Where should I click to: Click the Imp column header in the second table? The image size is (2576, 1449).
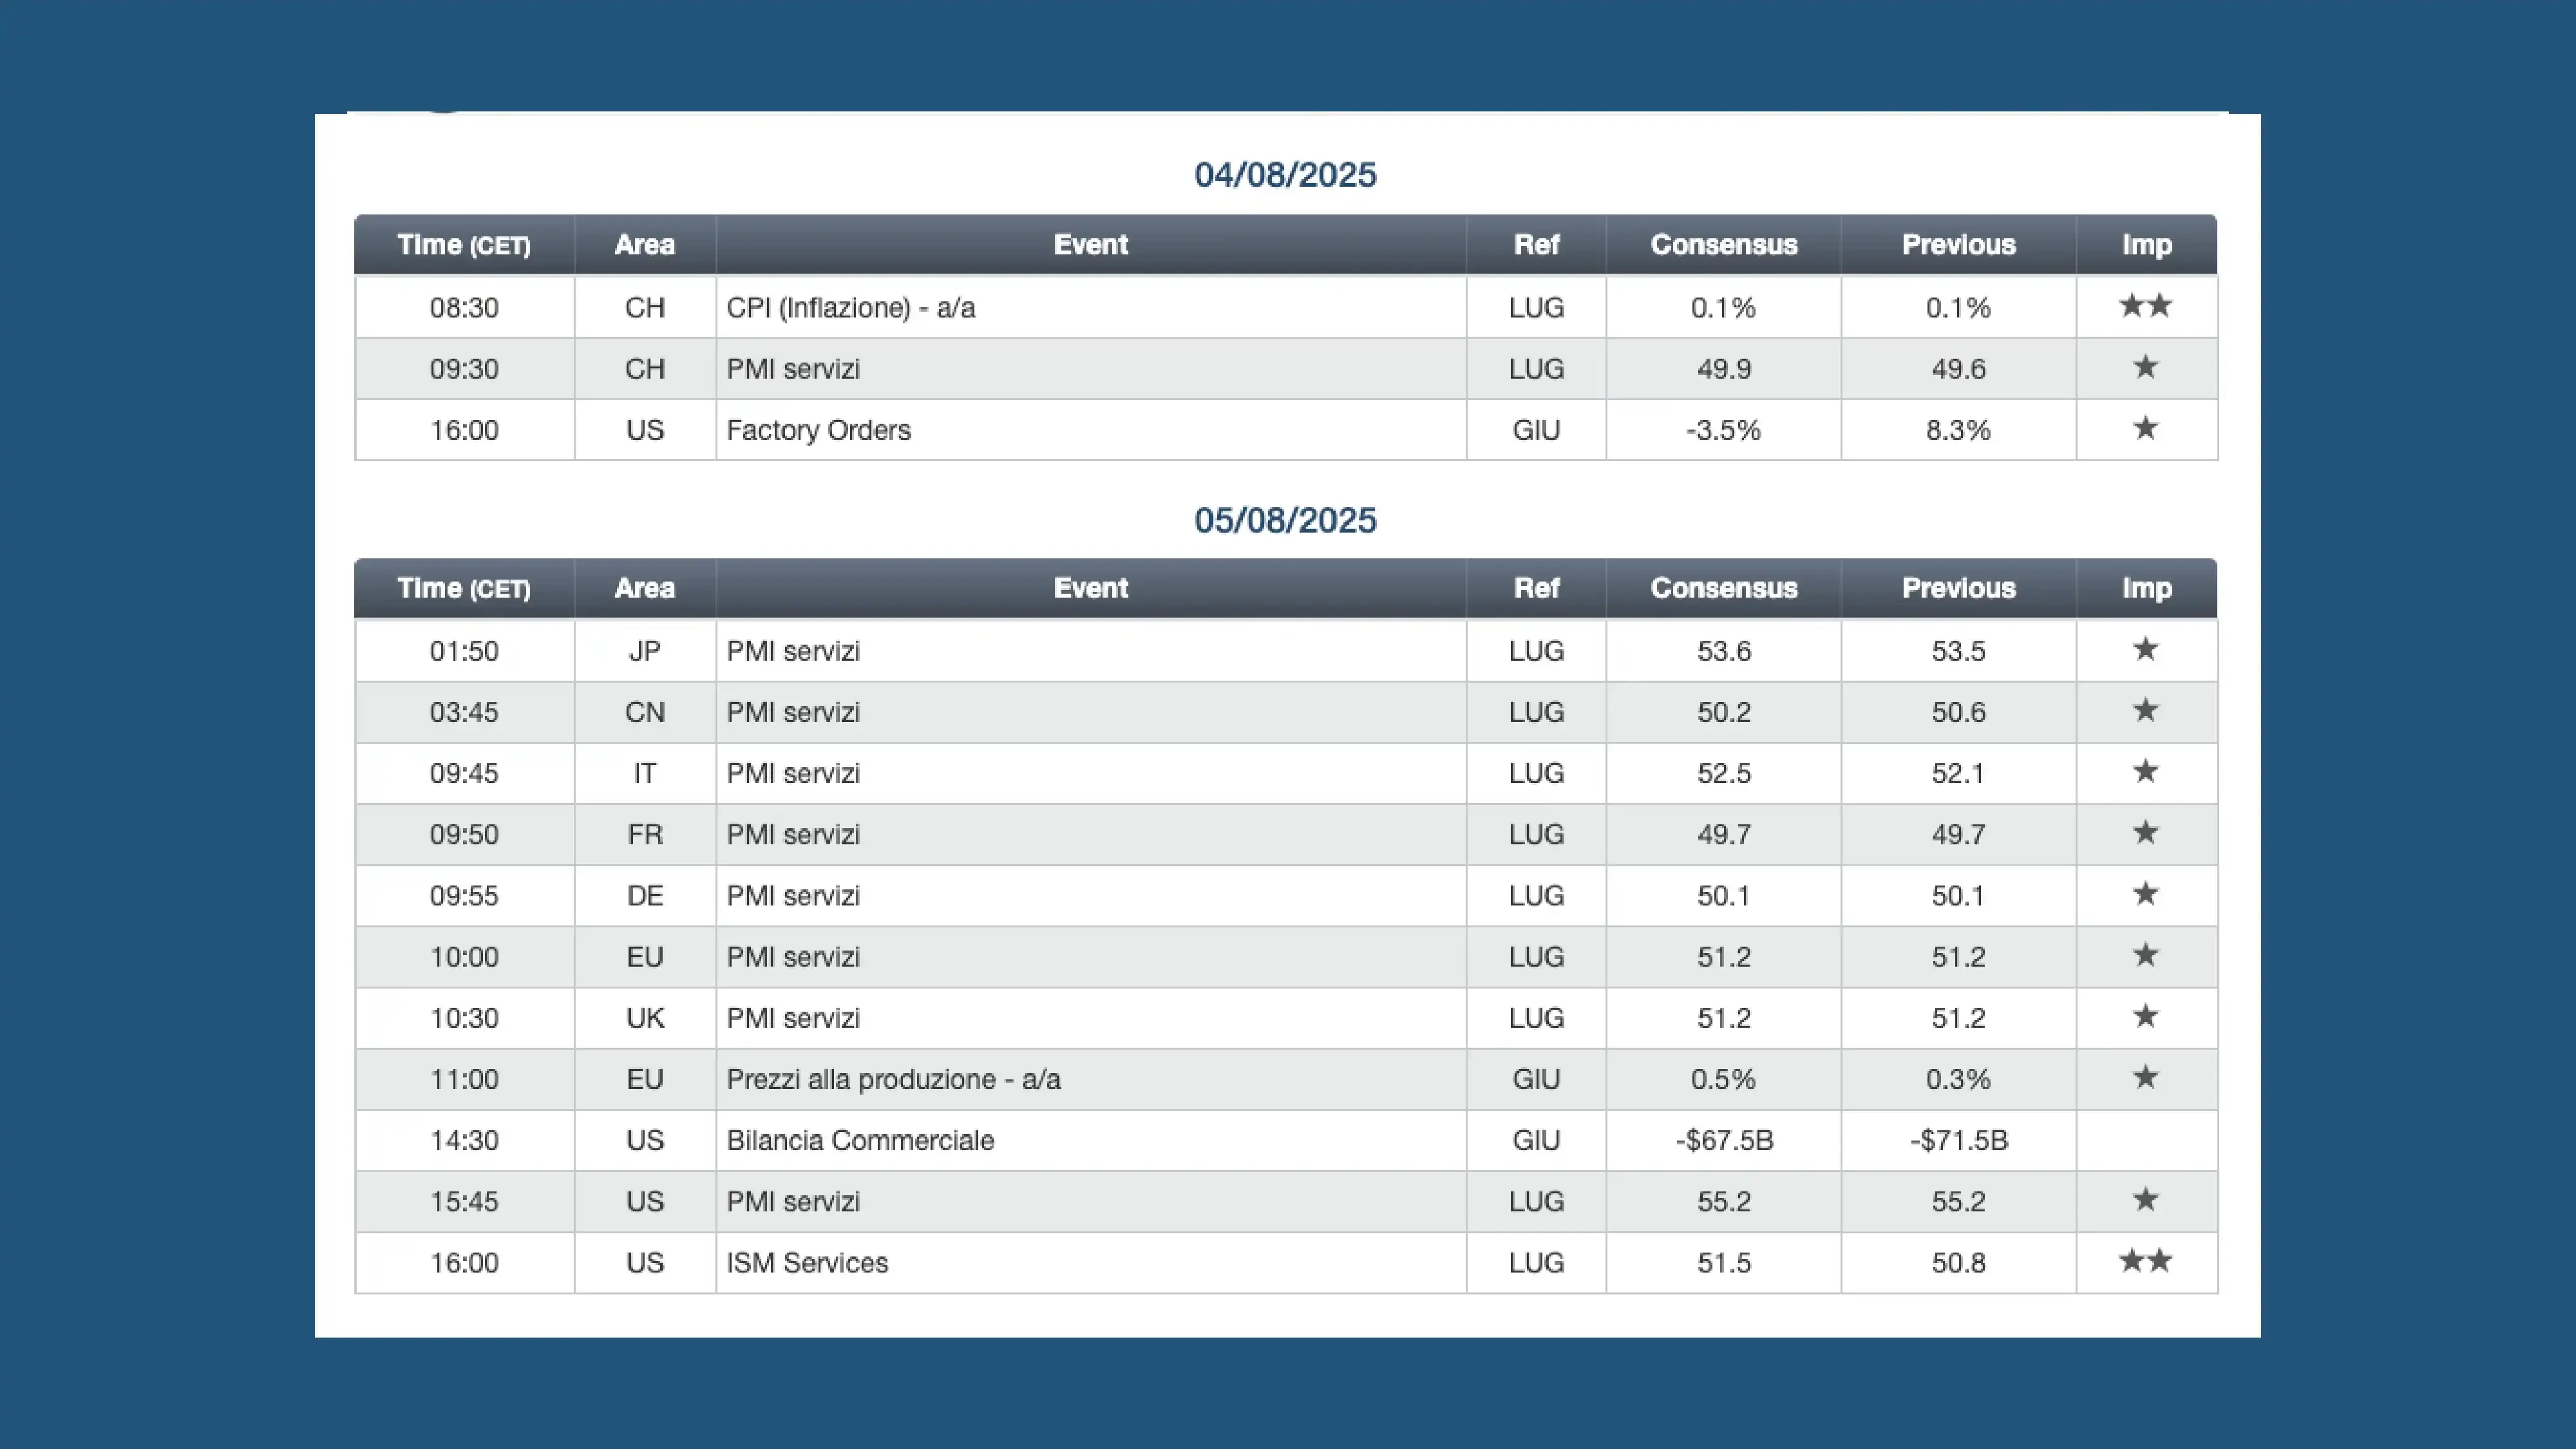pos(2146,588)
